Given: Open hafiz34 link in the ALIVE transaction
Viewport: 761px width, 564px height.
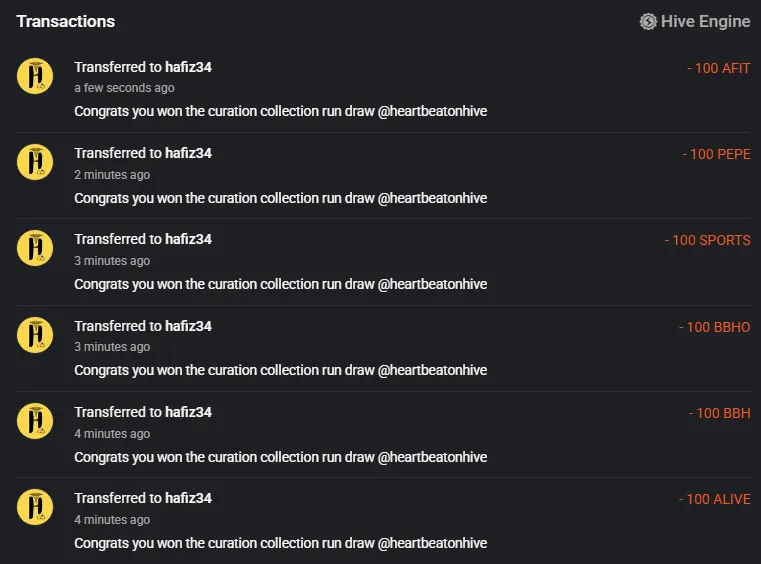Looking at the screenshot, I should pos(188,498).
